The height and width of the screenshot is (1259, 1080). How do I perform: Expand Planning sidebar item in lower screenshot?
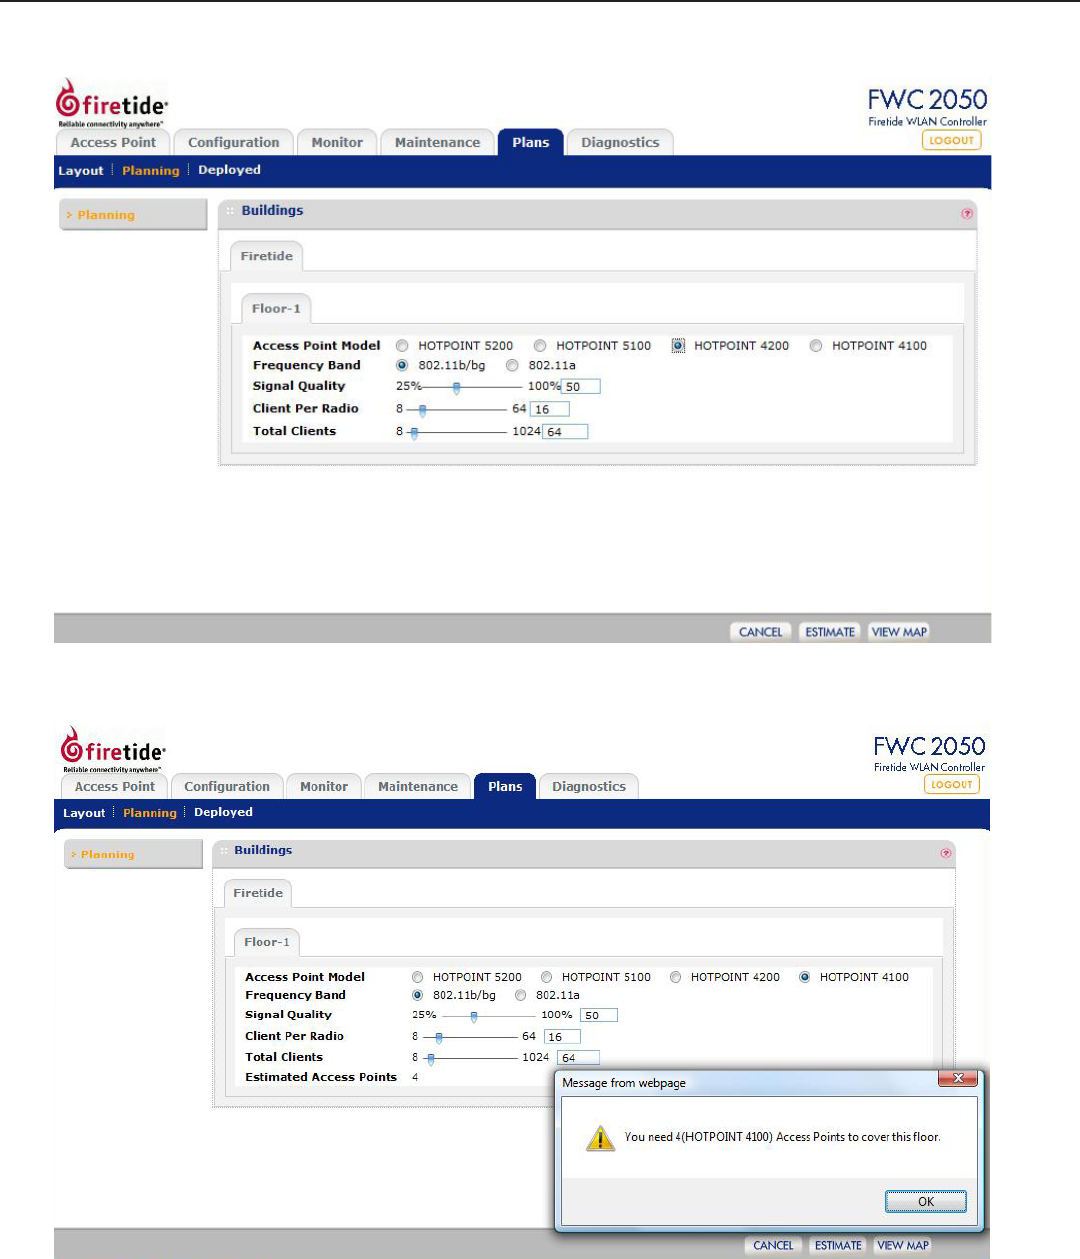133,854
